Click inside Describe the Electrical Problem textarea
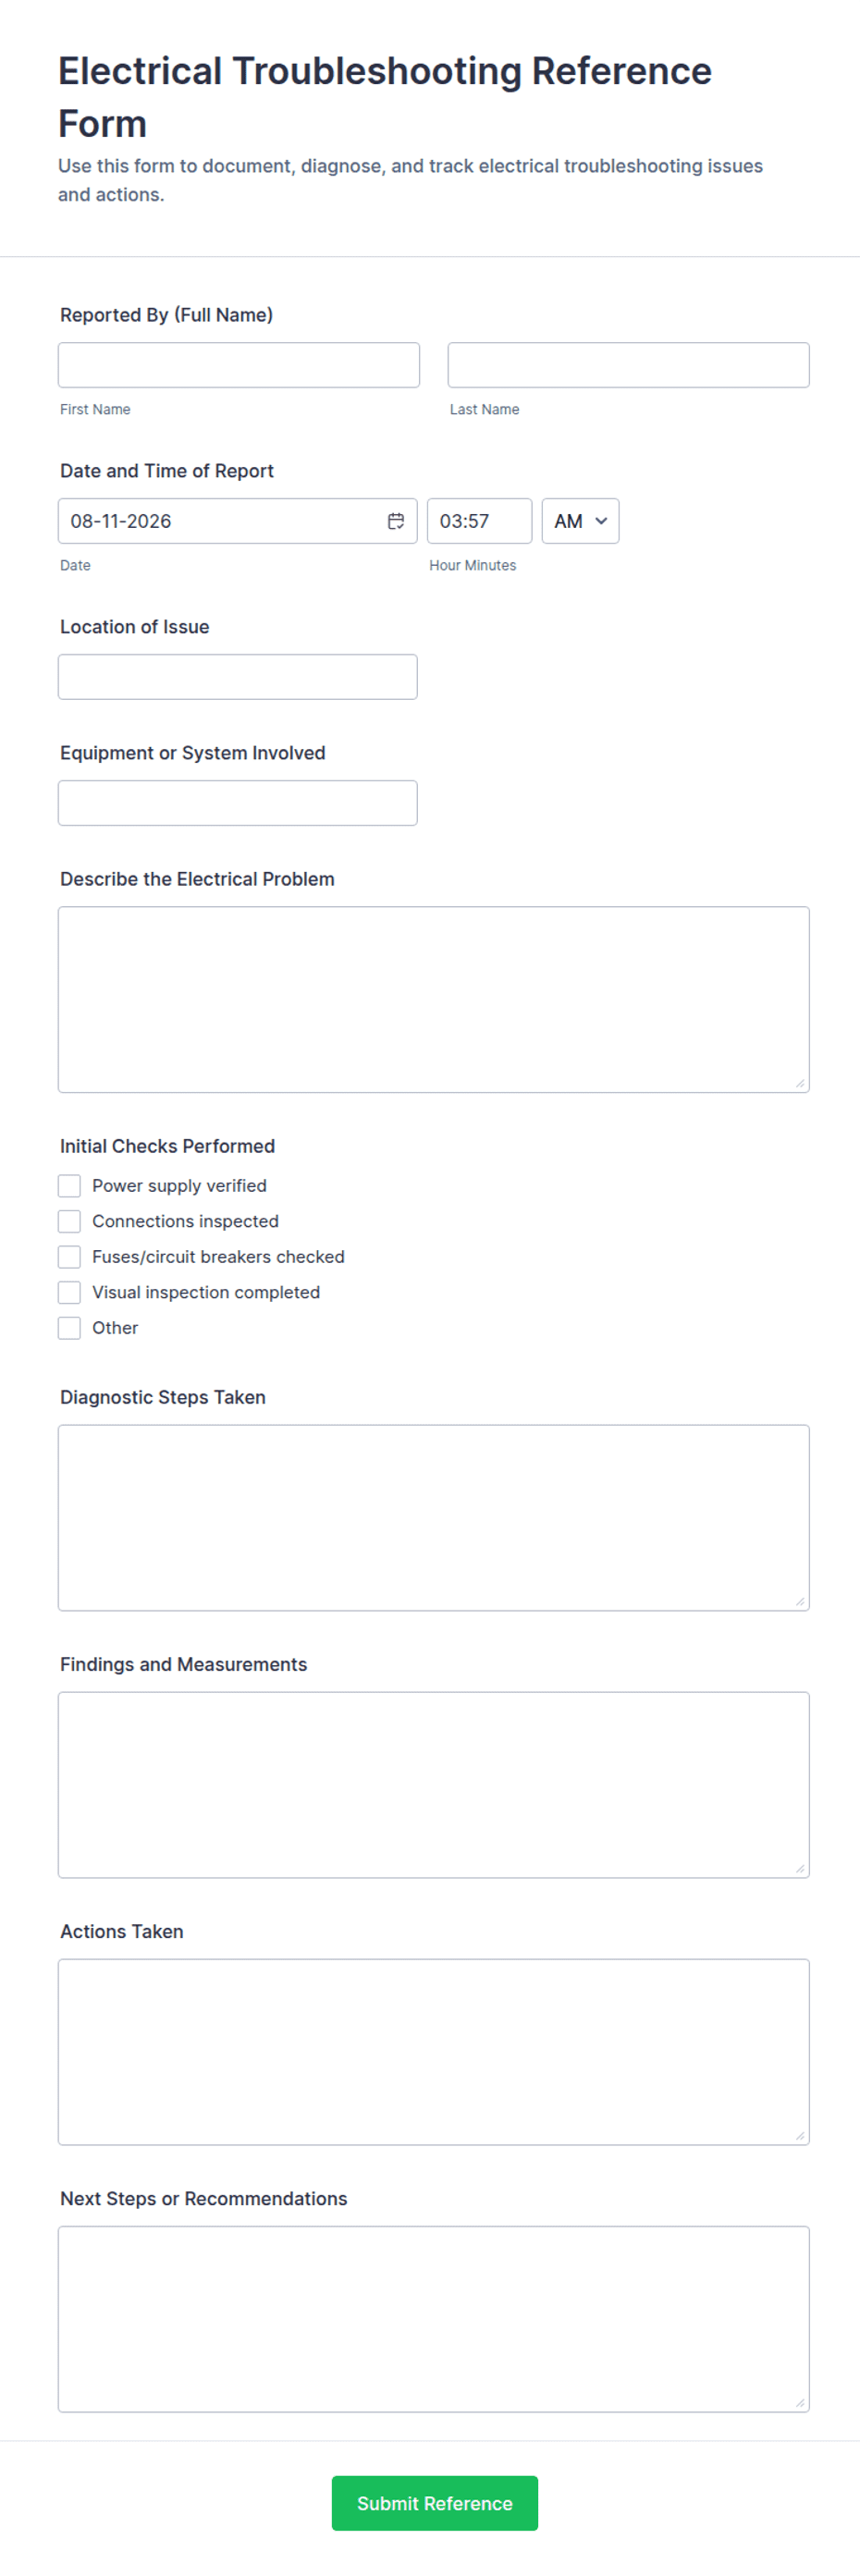Image resolution: width=860 pixels, height=2576 pixels. coord(434,1000)
